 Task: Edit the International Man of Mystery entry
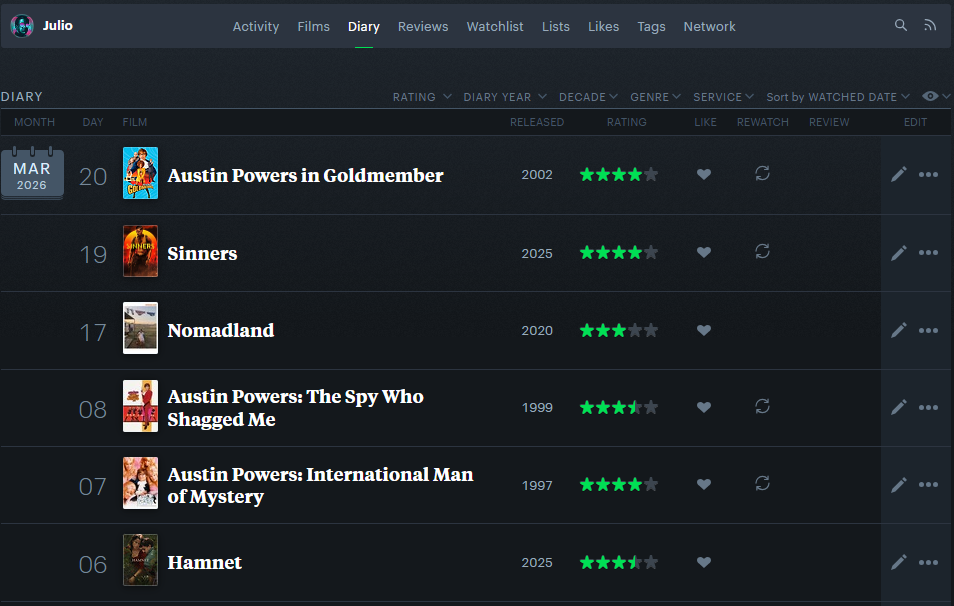pos(899,485)
